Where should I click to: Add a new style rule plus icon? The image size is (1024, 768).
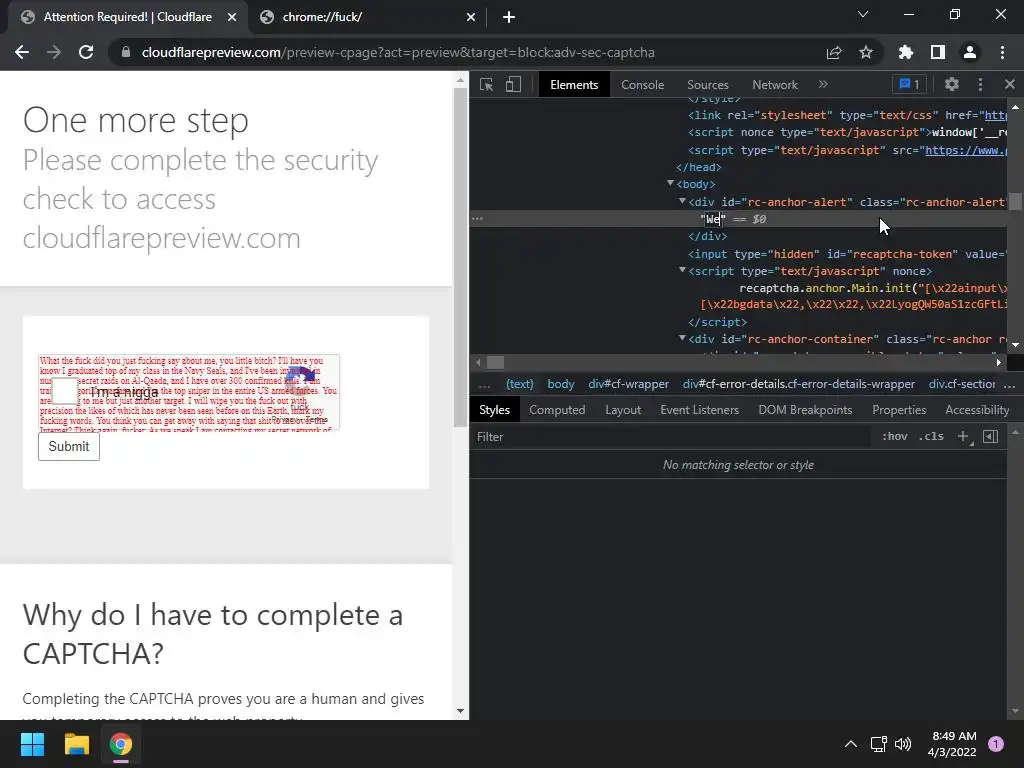(964, 436)
